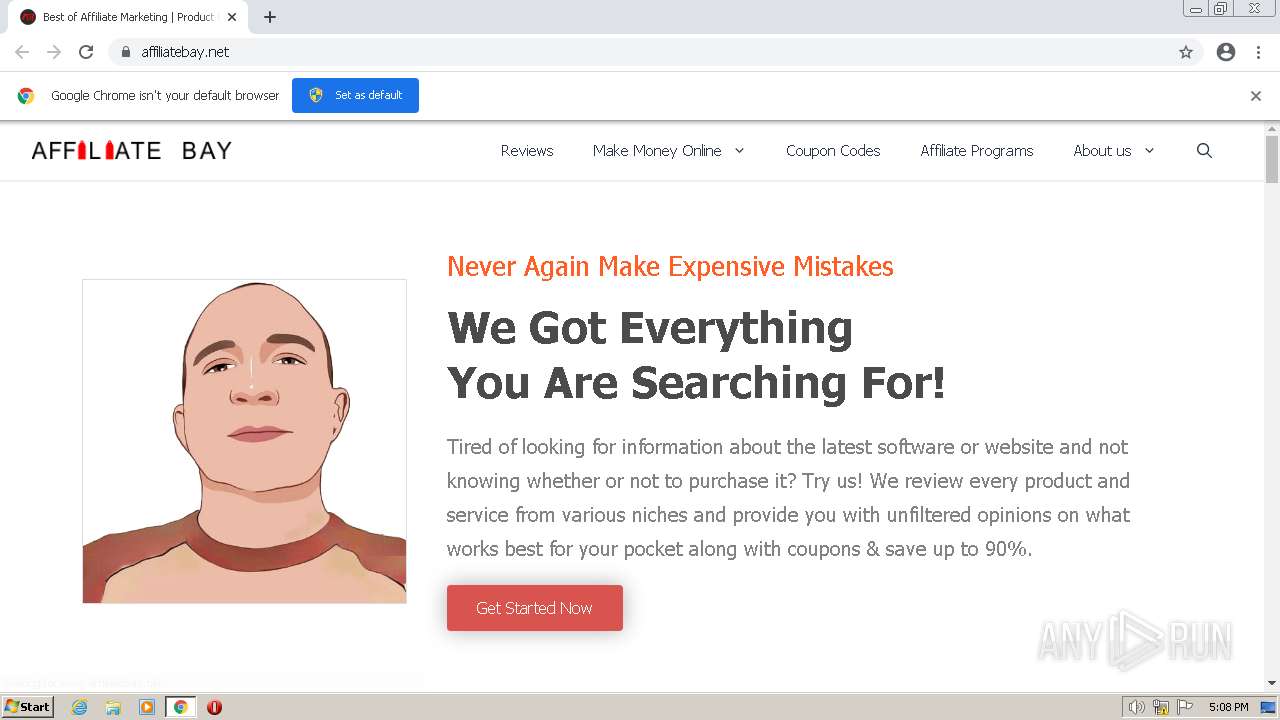Click the page vertical scrollbar thumb
Image resolution: width=1280 pixels, height=720 pixels.
click(x=1272, y=160)
